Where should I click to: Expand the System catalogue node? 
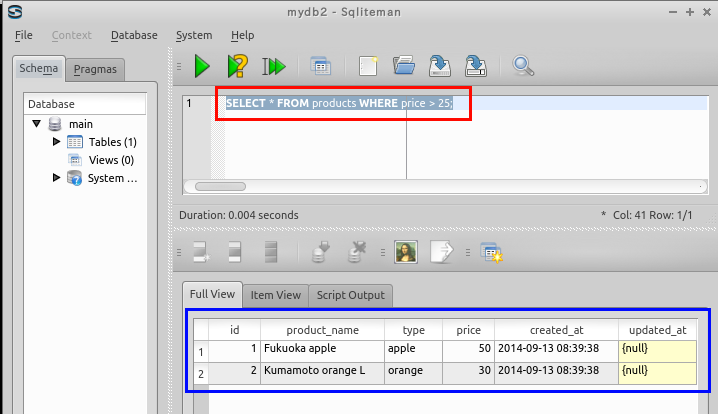coord(56,178)
